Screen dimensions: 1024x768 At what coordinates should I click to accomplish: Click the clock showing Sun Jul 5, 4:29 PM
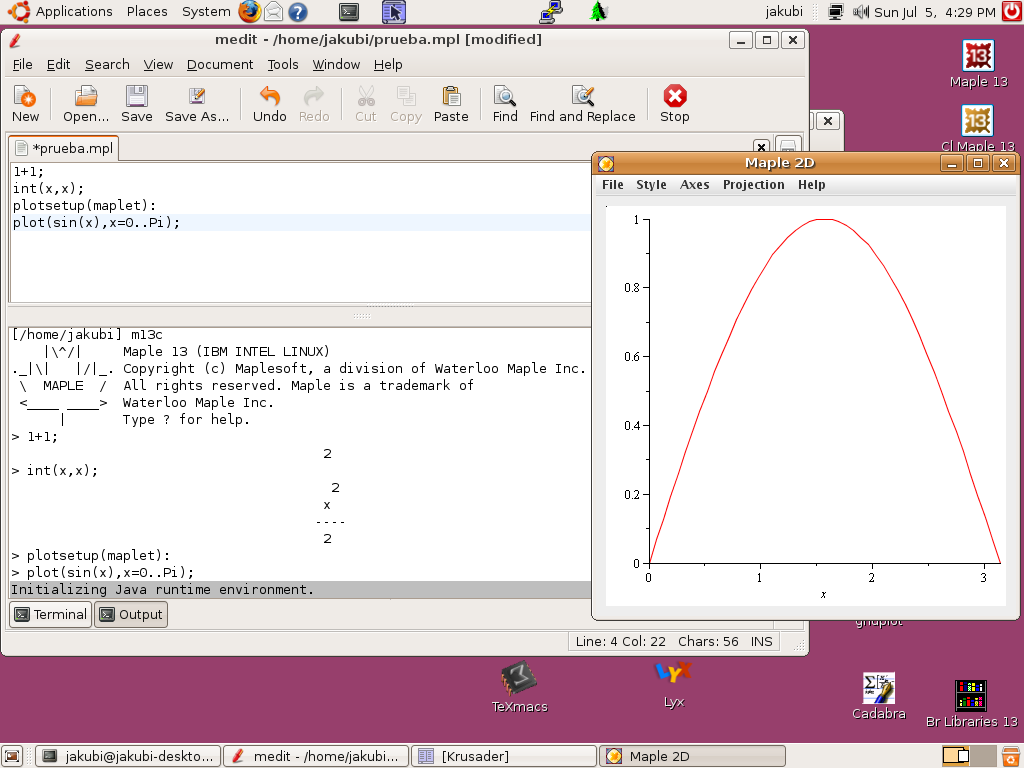[x=935, y=12]
